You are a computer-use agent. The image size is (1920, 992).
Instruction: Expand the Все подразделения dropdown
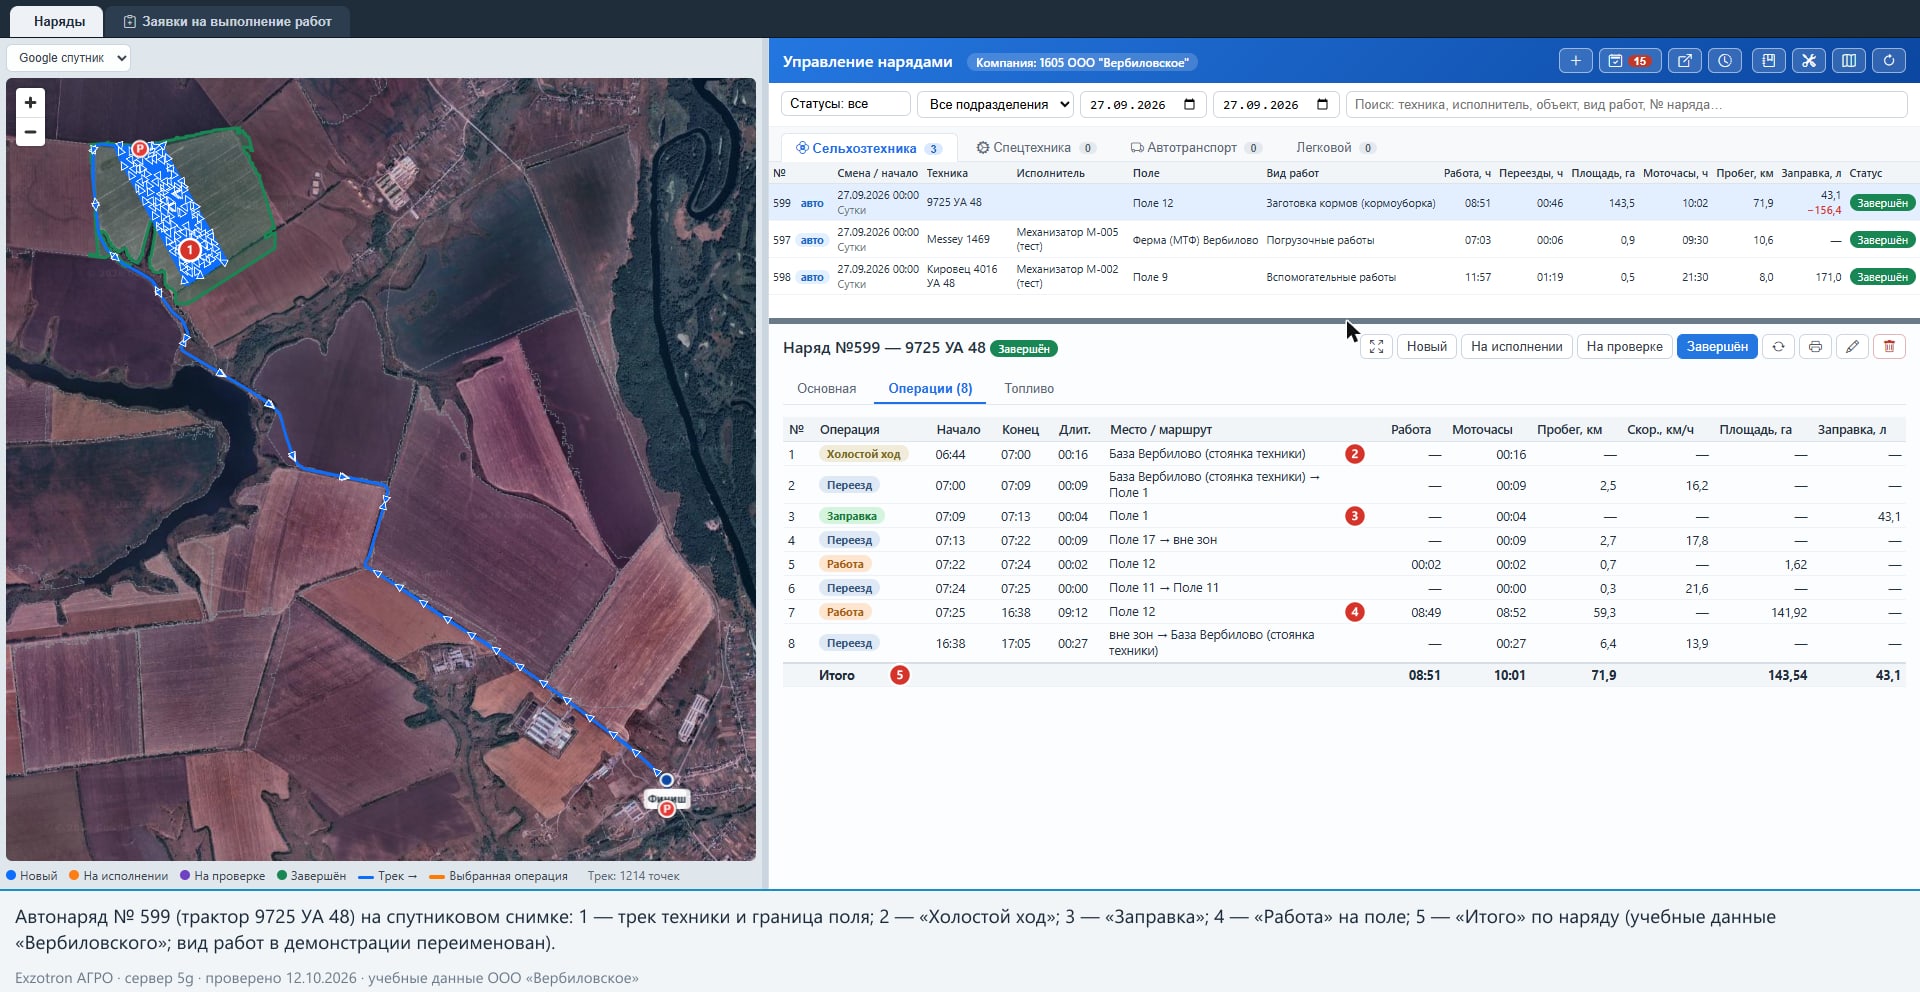pyautogui.click(x=996, y=104)
